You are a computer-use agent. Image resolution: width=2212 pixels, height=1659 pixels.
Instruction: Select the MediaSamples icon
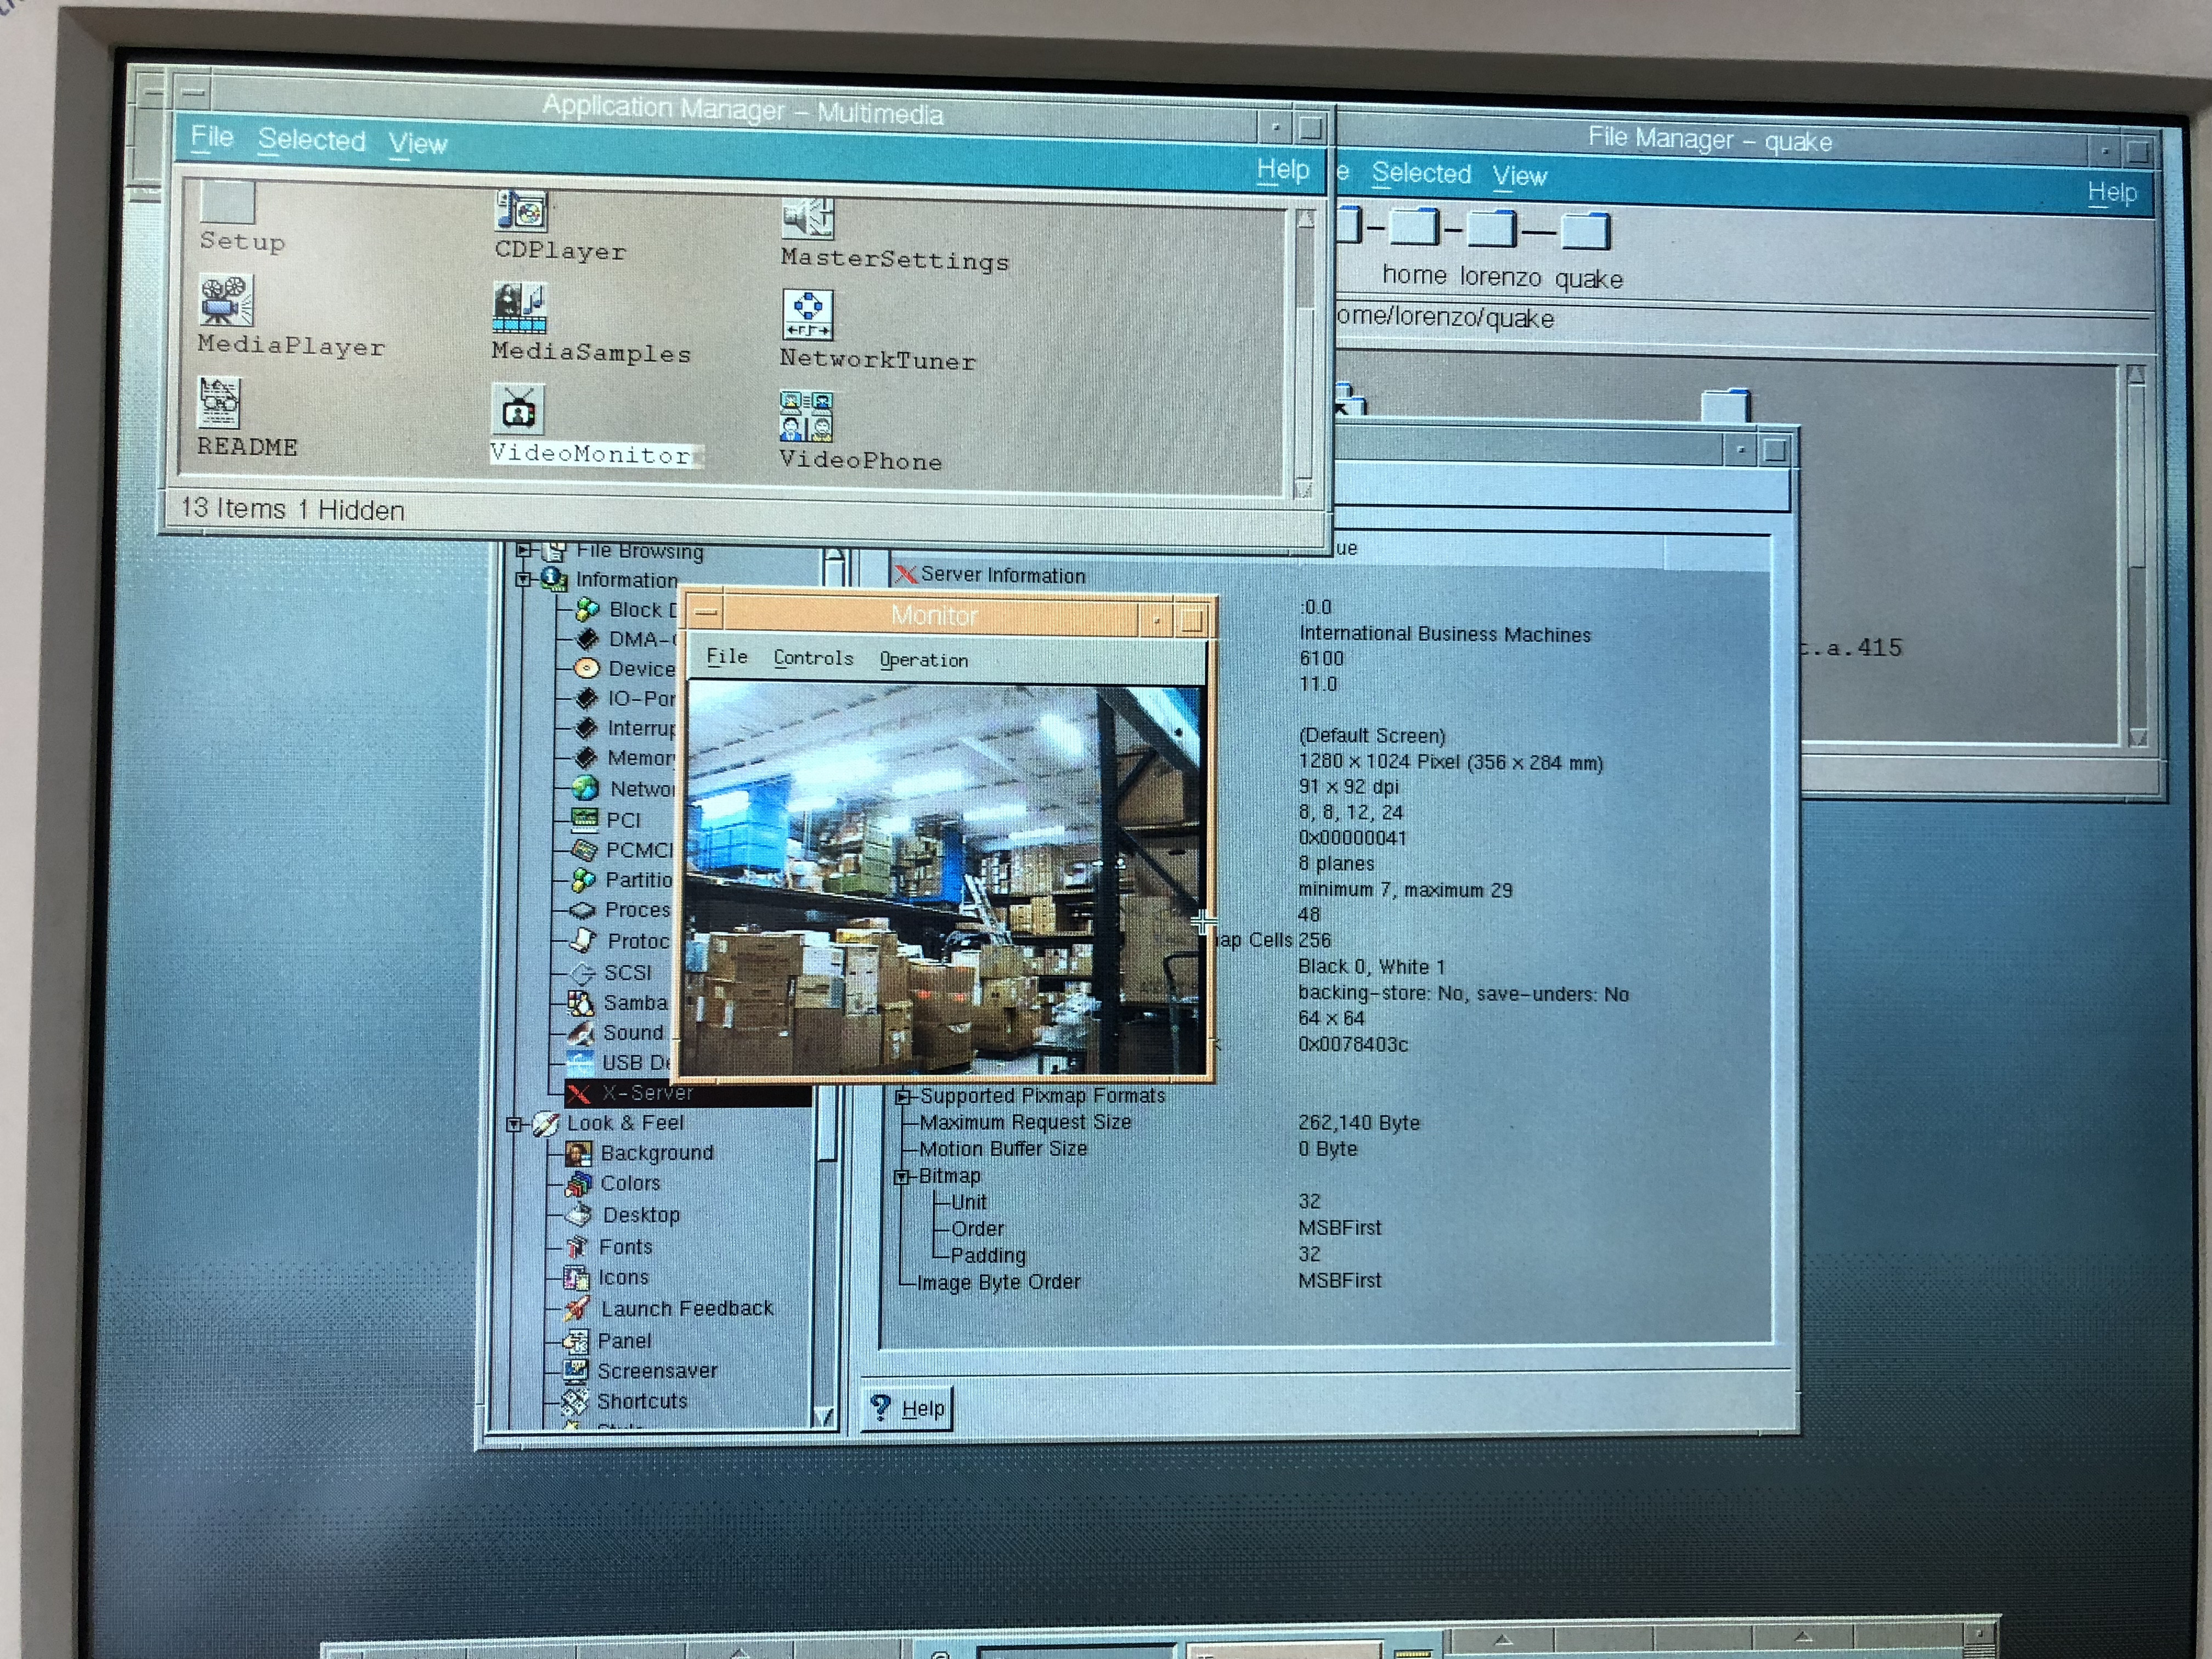click(519, 308)
